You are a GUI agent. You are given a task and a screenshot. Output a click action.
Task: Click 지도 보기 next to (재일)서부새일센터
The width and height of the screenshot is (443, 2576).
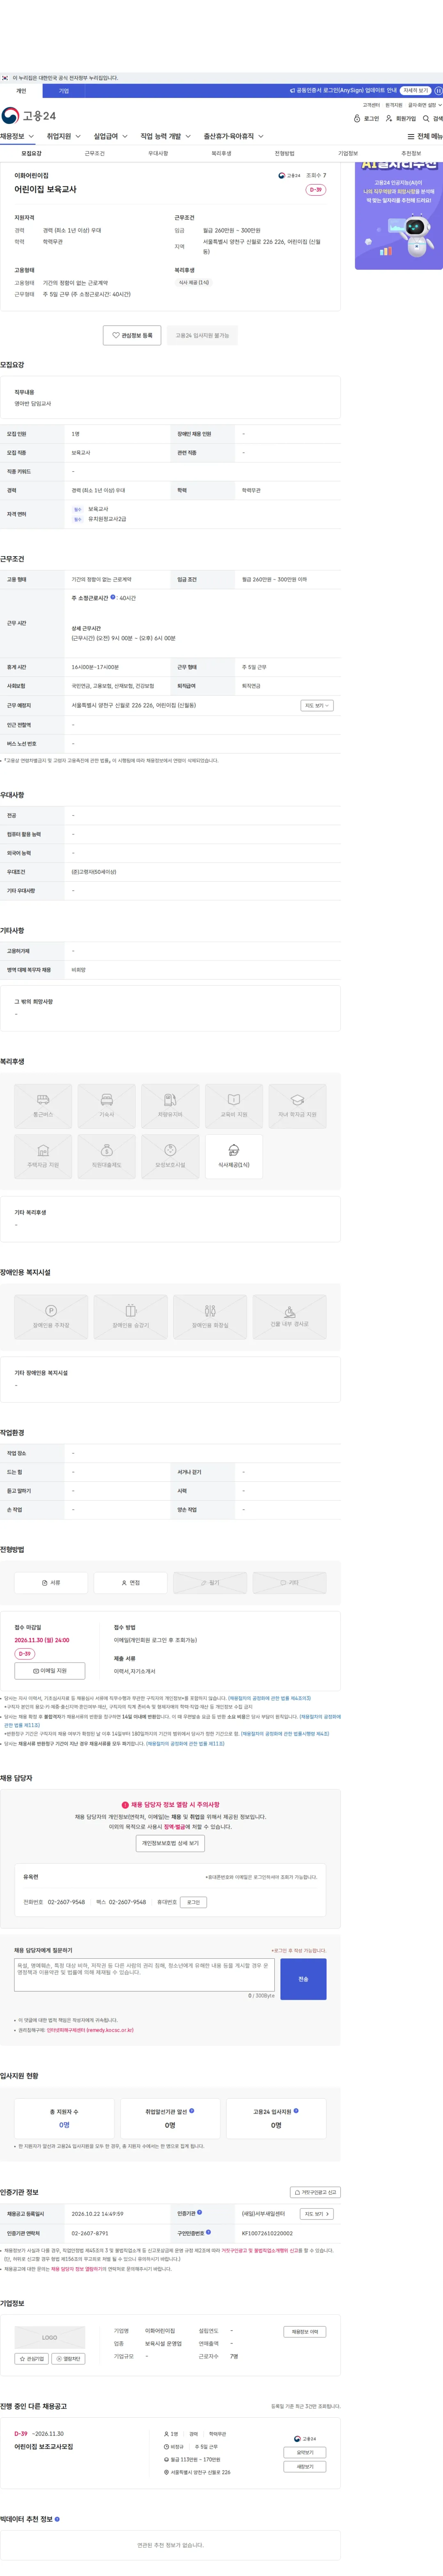pos(317,2214)
